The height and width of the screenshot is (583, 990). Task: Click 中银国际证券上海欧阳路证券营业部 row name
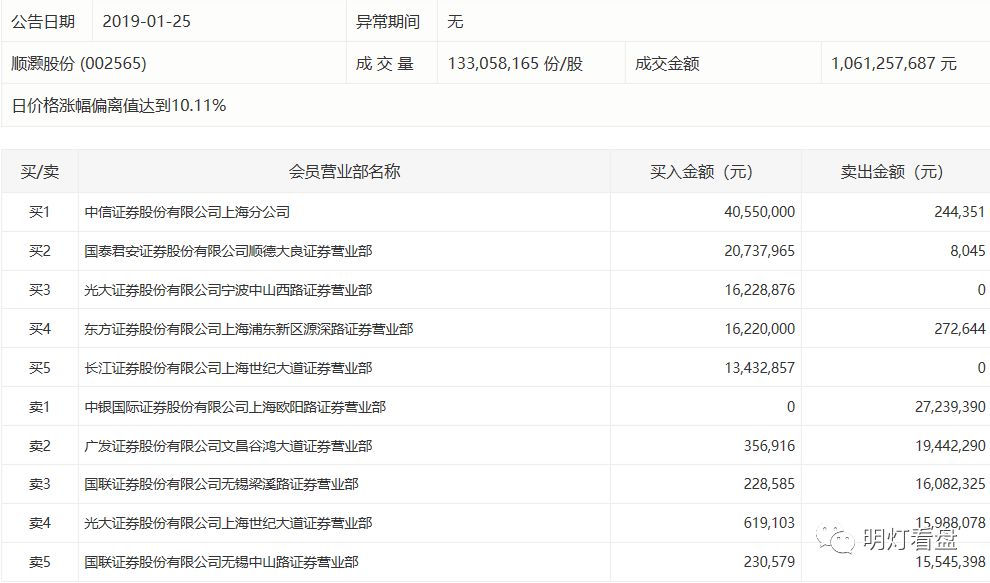click(x=236, y=407)
